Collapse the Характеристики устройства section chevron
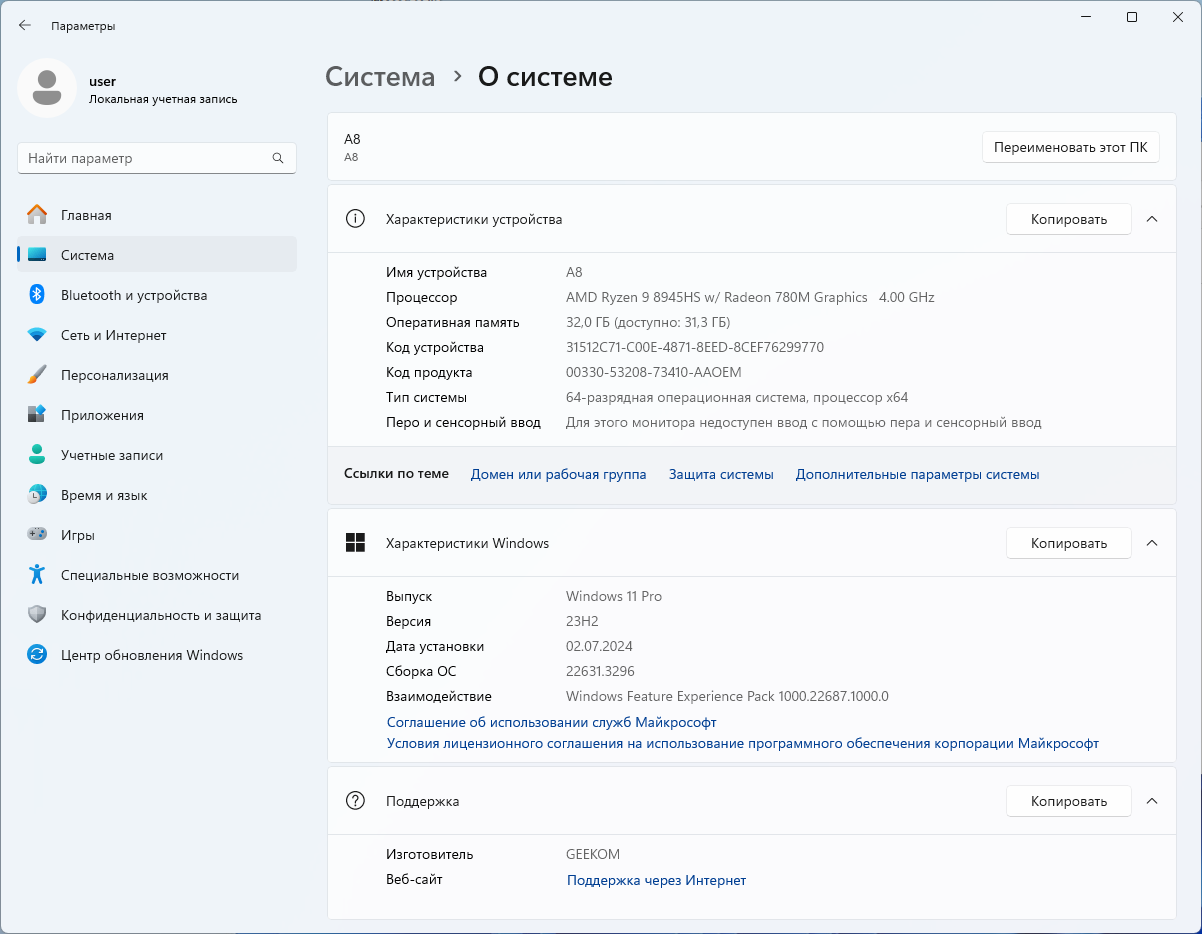This screenshot has height=934, width=1202. [x=1152, y=219]
